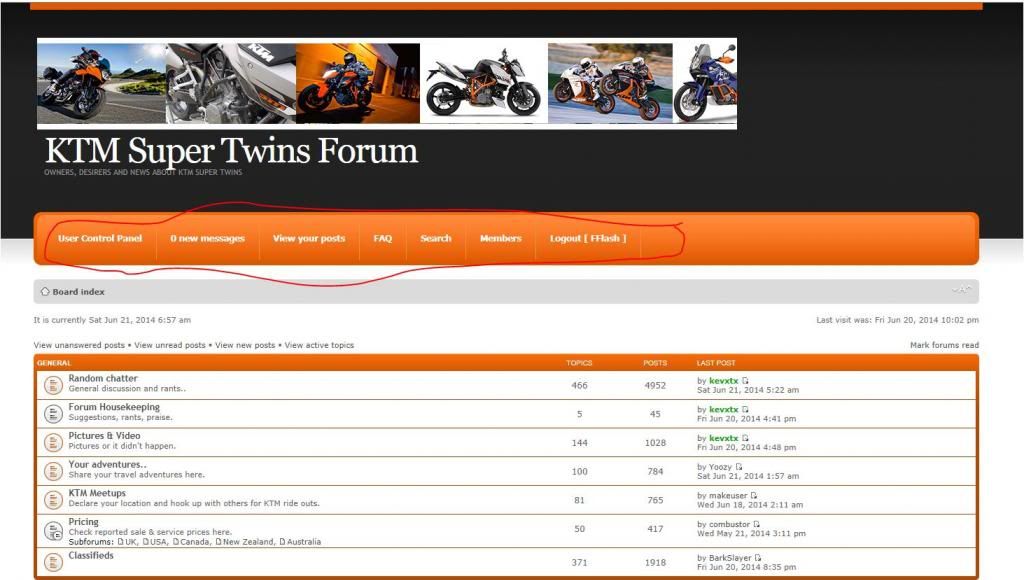
Task: View new posts
Action: (245, 345)
